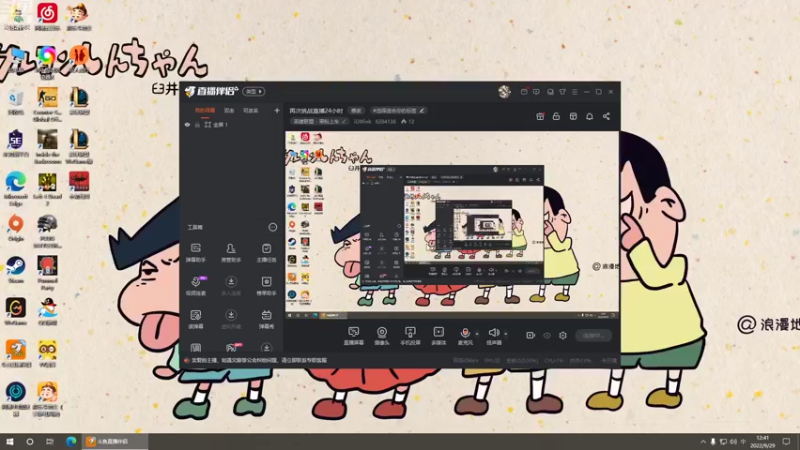This screenshot has height=450, width=800.
Task: Click the share icon at top right
Action: (606, 116)
